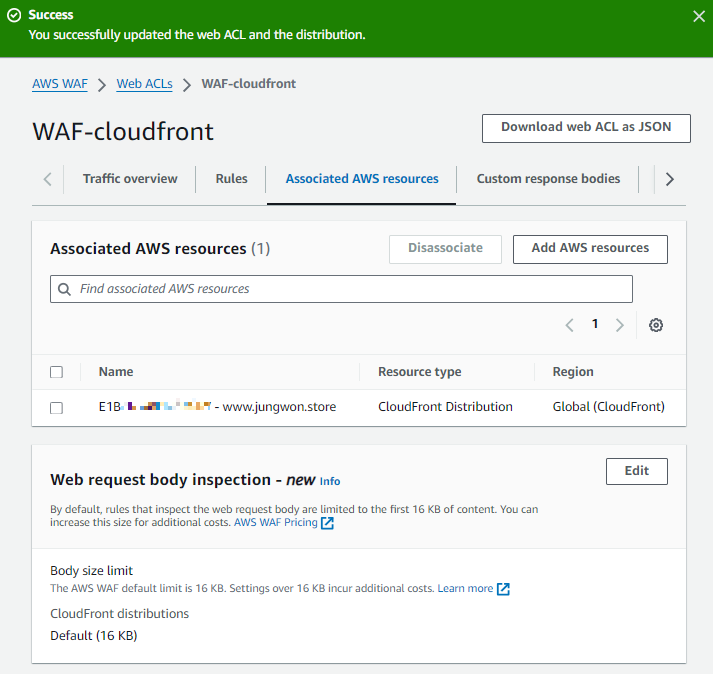Screen dimensions: 713x674
Task: Select page number 1 in pagination
Action: coord(595,324)
